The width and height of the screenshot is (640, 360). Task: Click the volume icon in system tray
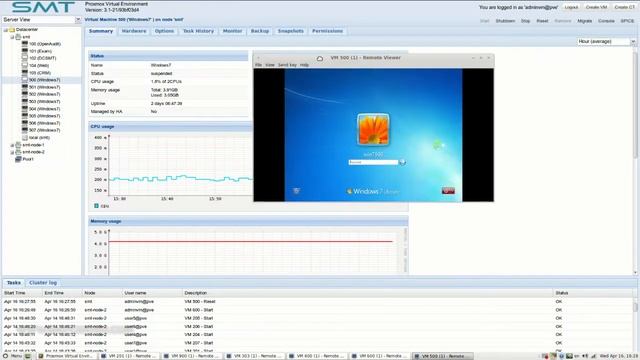coord(585,356)
